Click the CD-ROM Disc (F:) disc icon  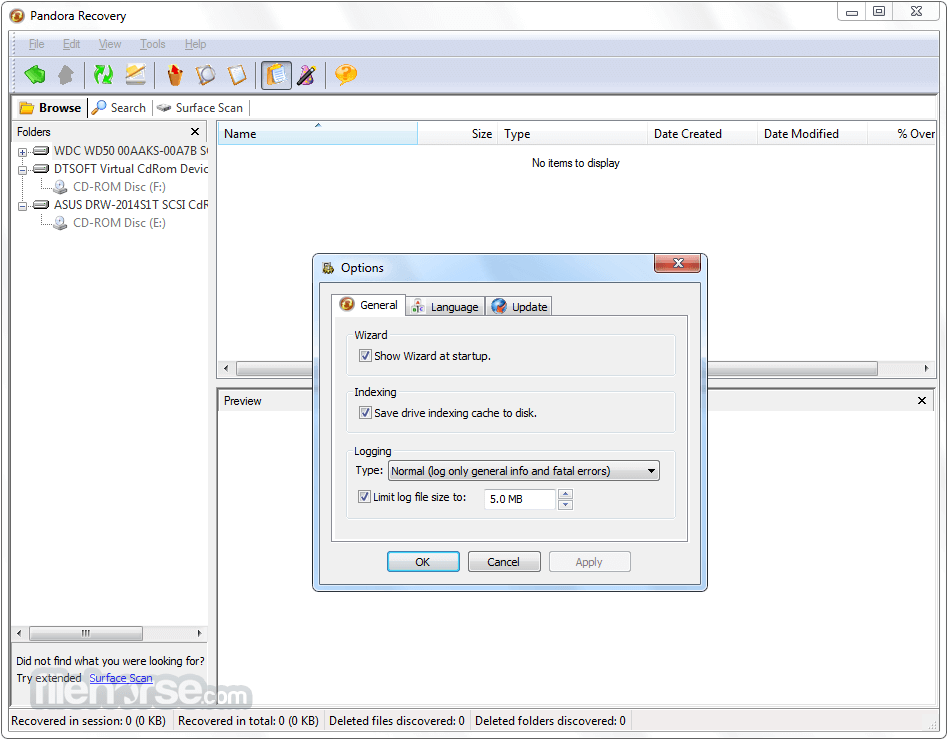pos(60,187)
